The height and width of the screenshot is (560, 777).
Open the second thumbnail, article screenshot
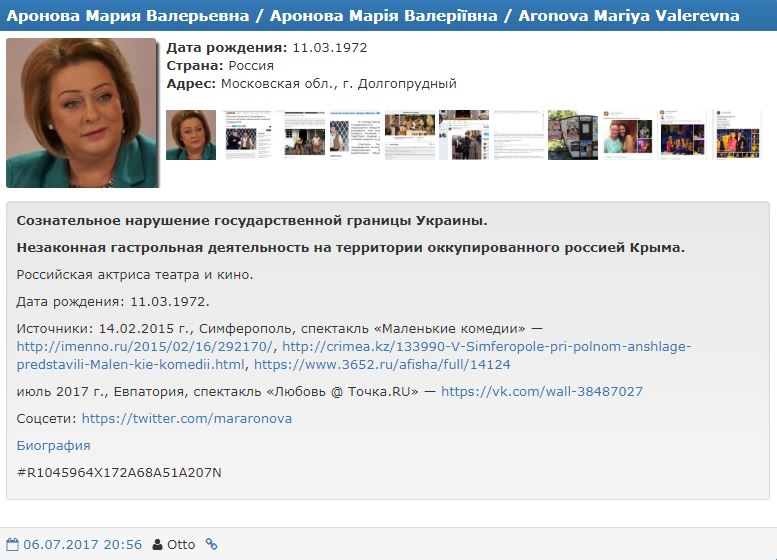click(x=246, y=135)
